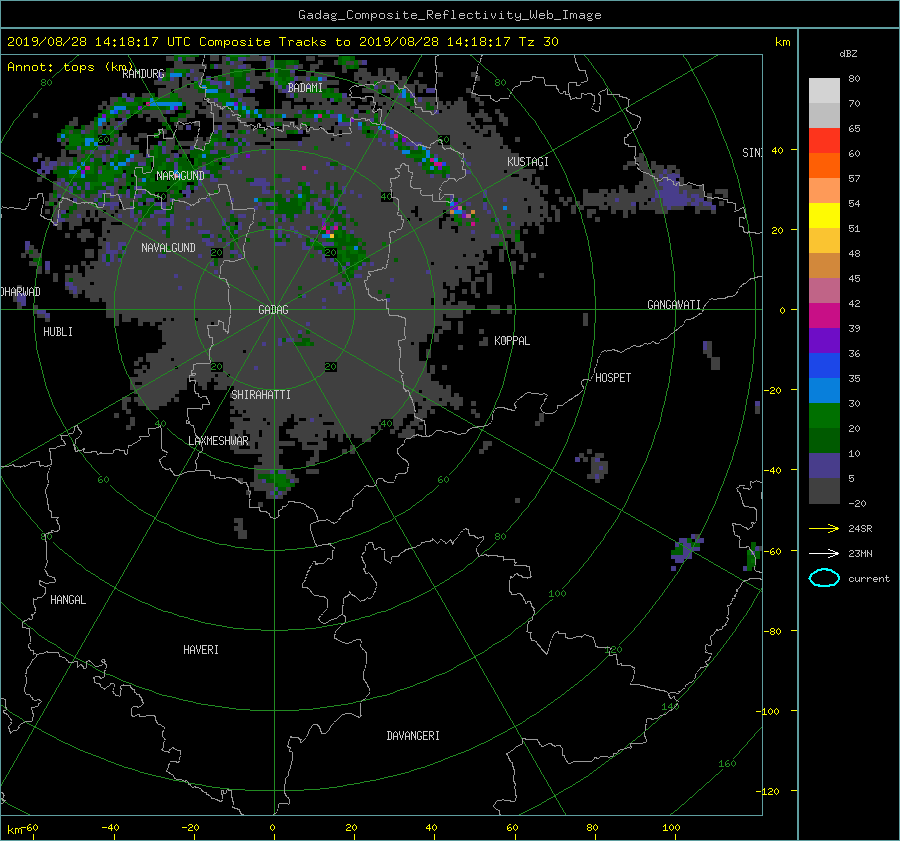Click the green echo patch south of Laxmeshwar
Image resolution: width=900 pixels, height=841 pixels.
277,481
